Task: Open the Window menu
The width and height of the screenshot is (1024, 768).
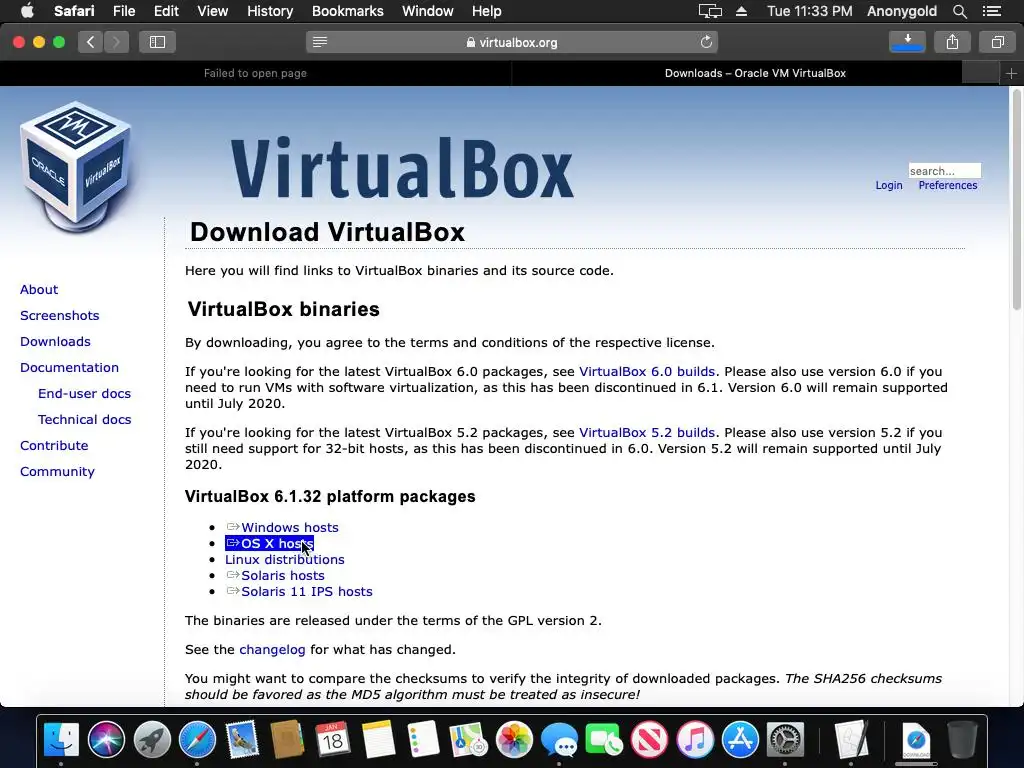Action: (427, 11)
